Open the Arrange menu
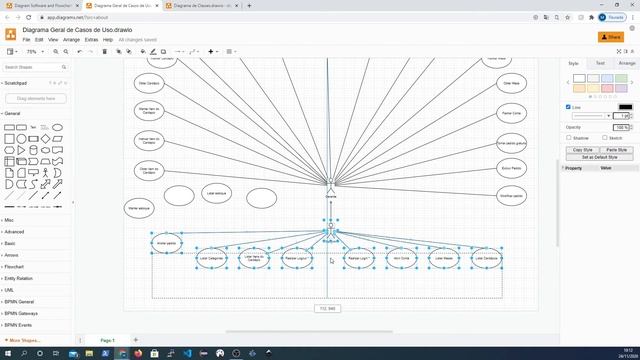 [x=71, y=40]
